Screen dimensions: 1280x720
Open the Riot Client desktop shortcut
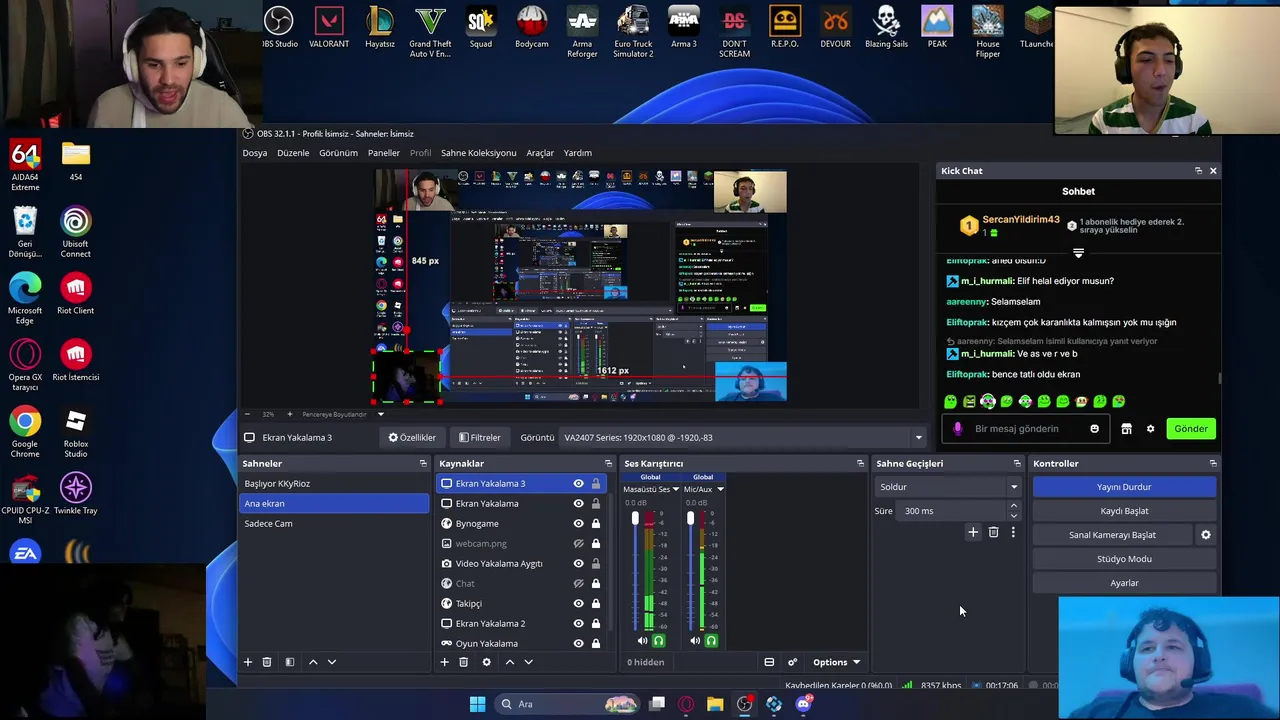75,295
